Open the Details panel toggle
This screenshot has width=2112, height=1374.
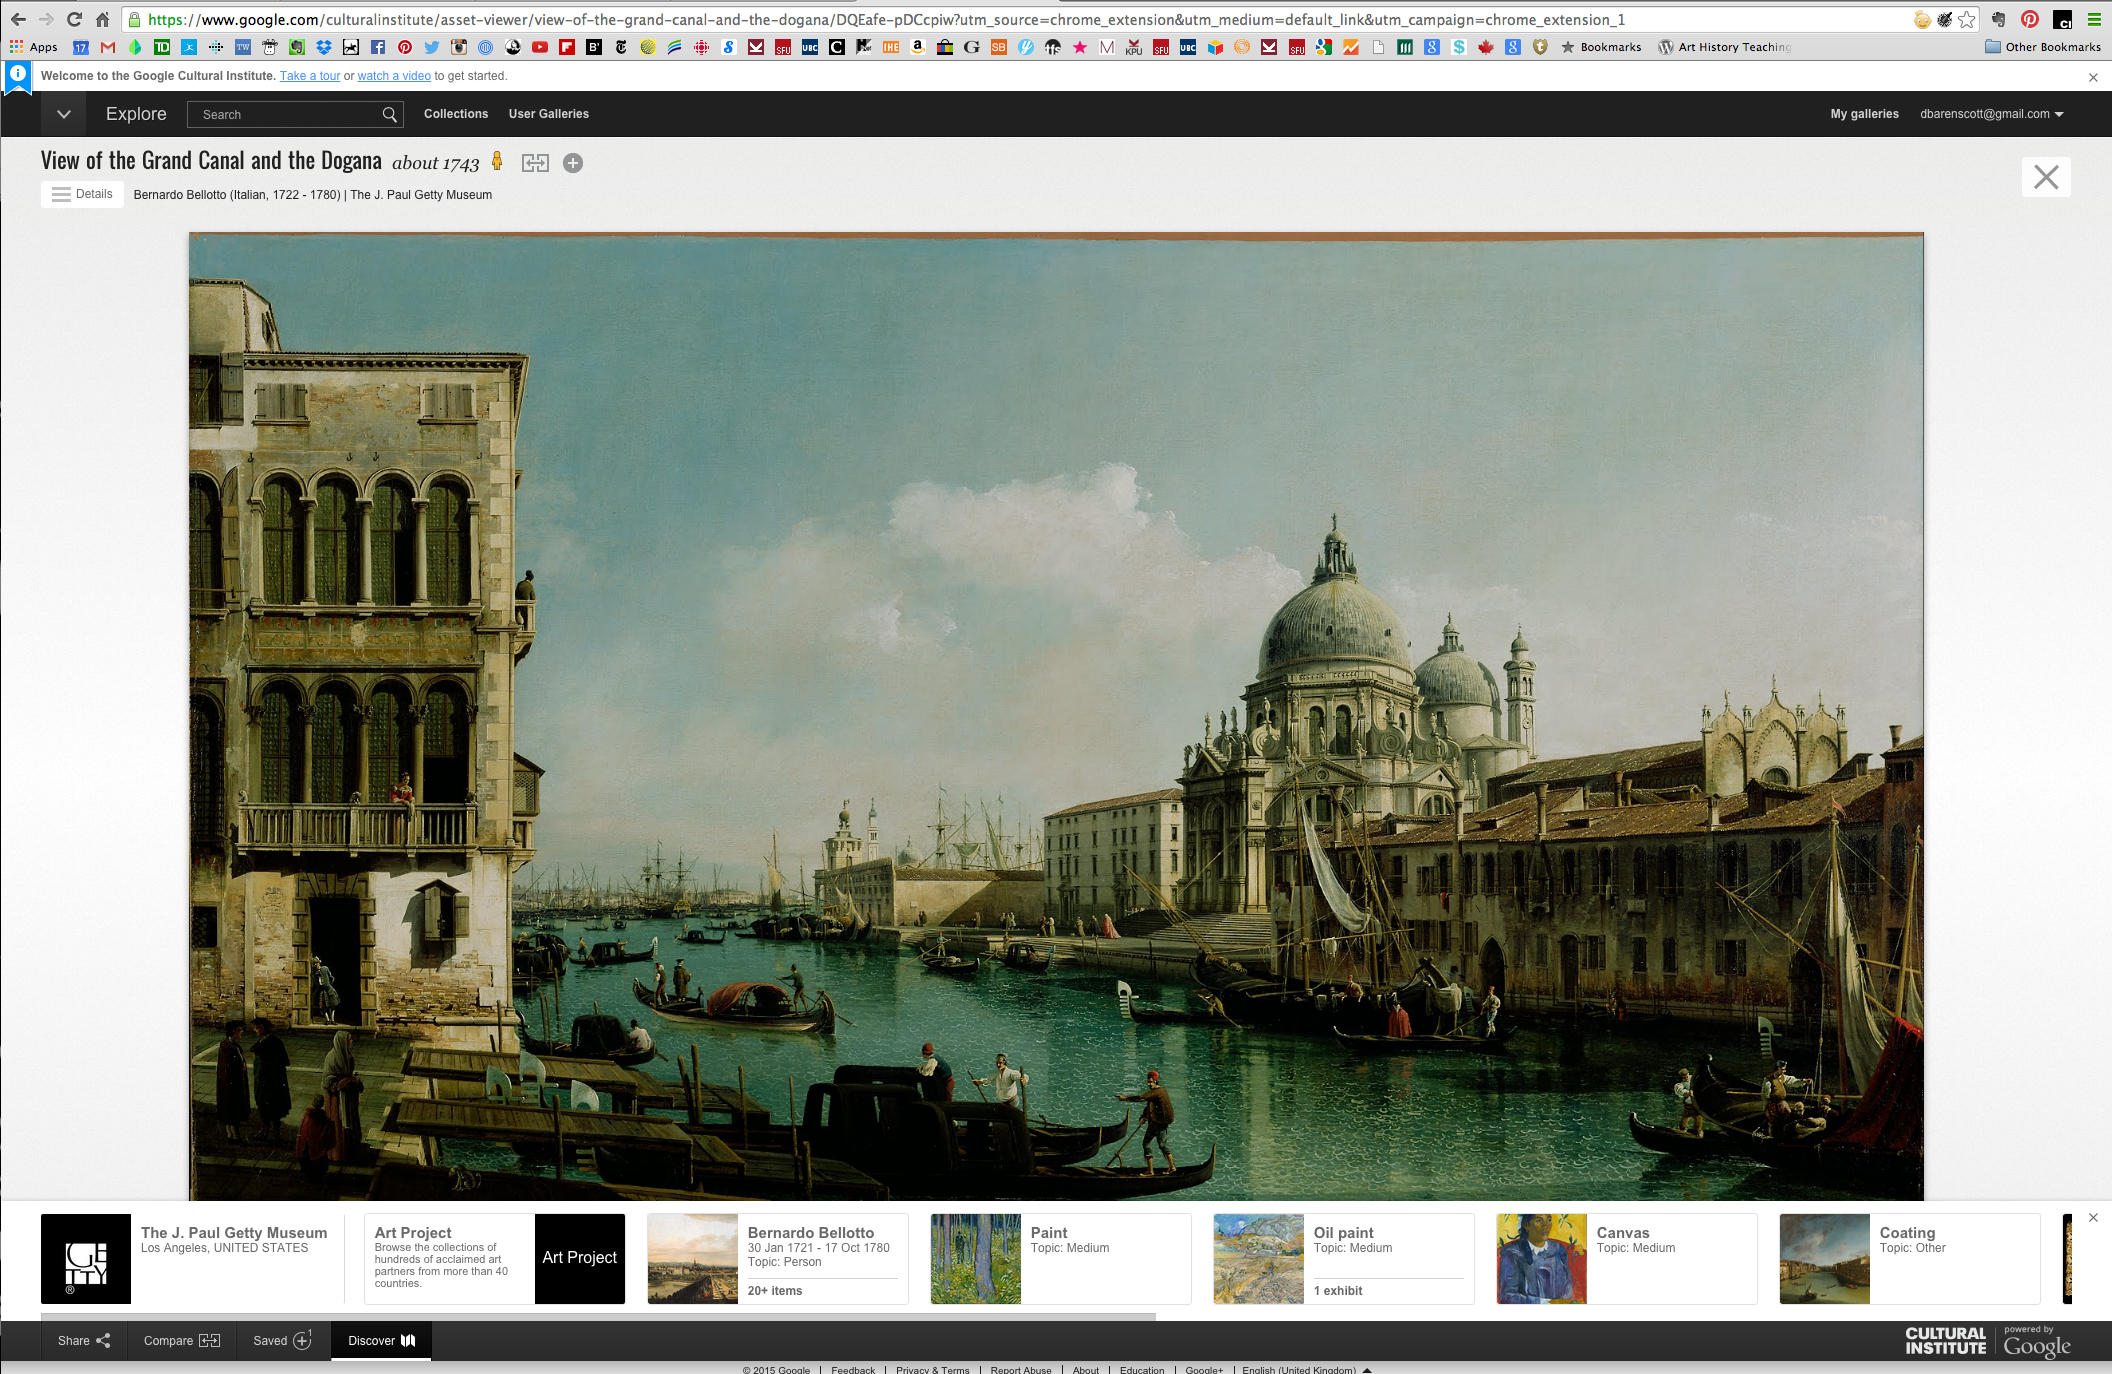click(82, 194)
